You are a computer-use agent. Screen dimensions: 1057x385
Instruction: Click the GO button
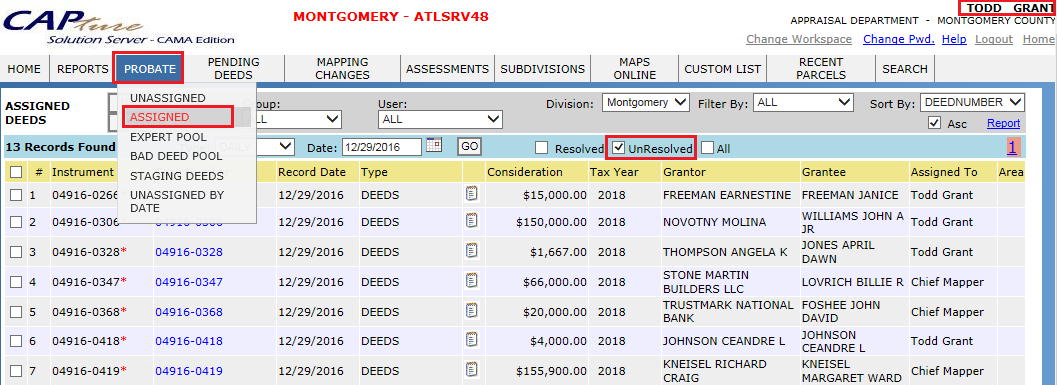469,147
